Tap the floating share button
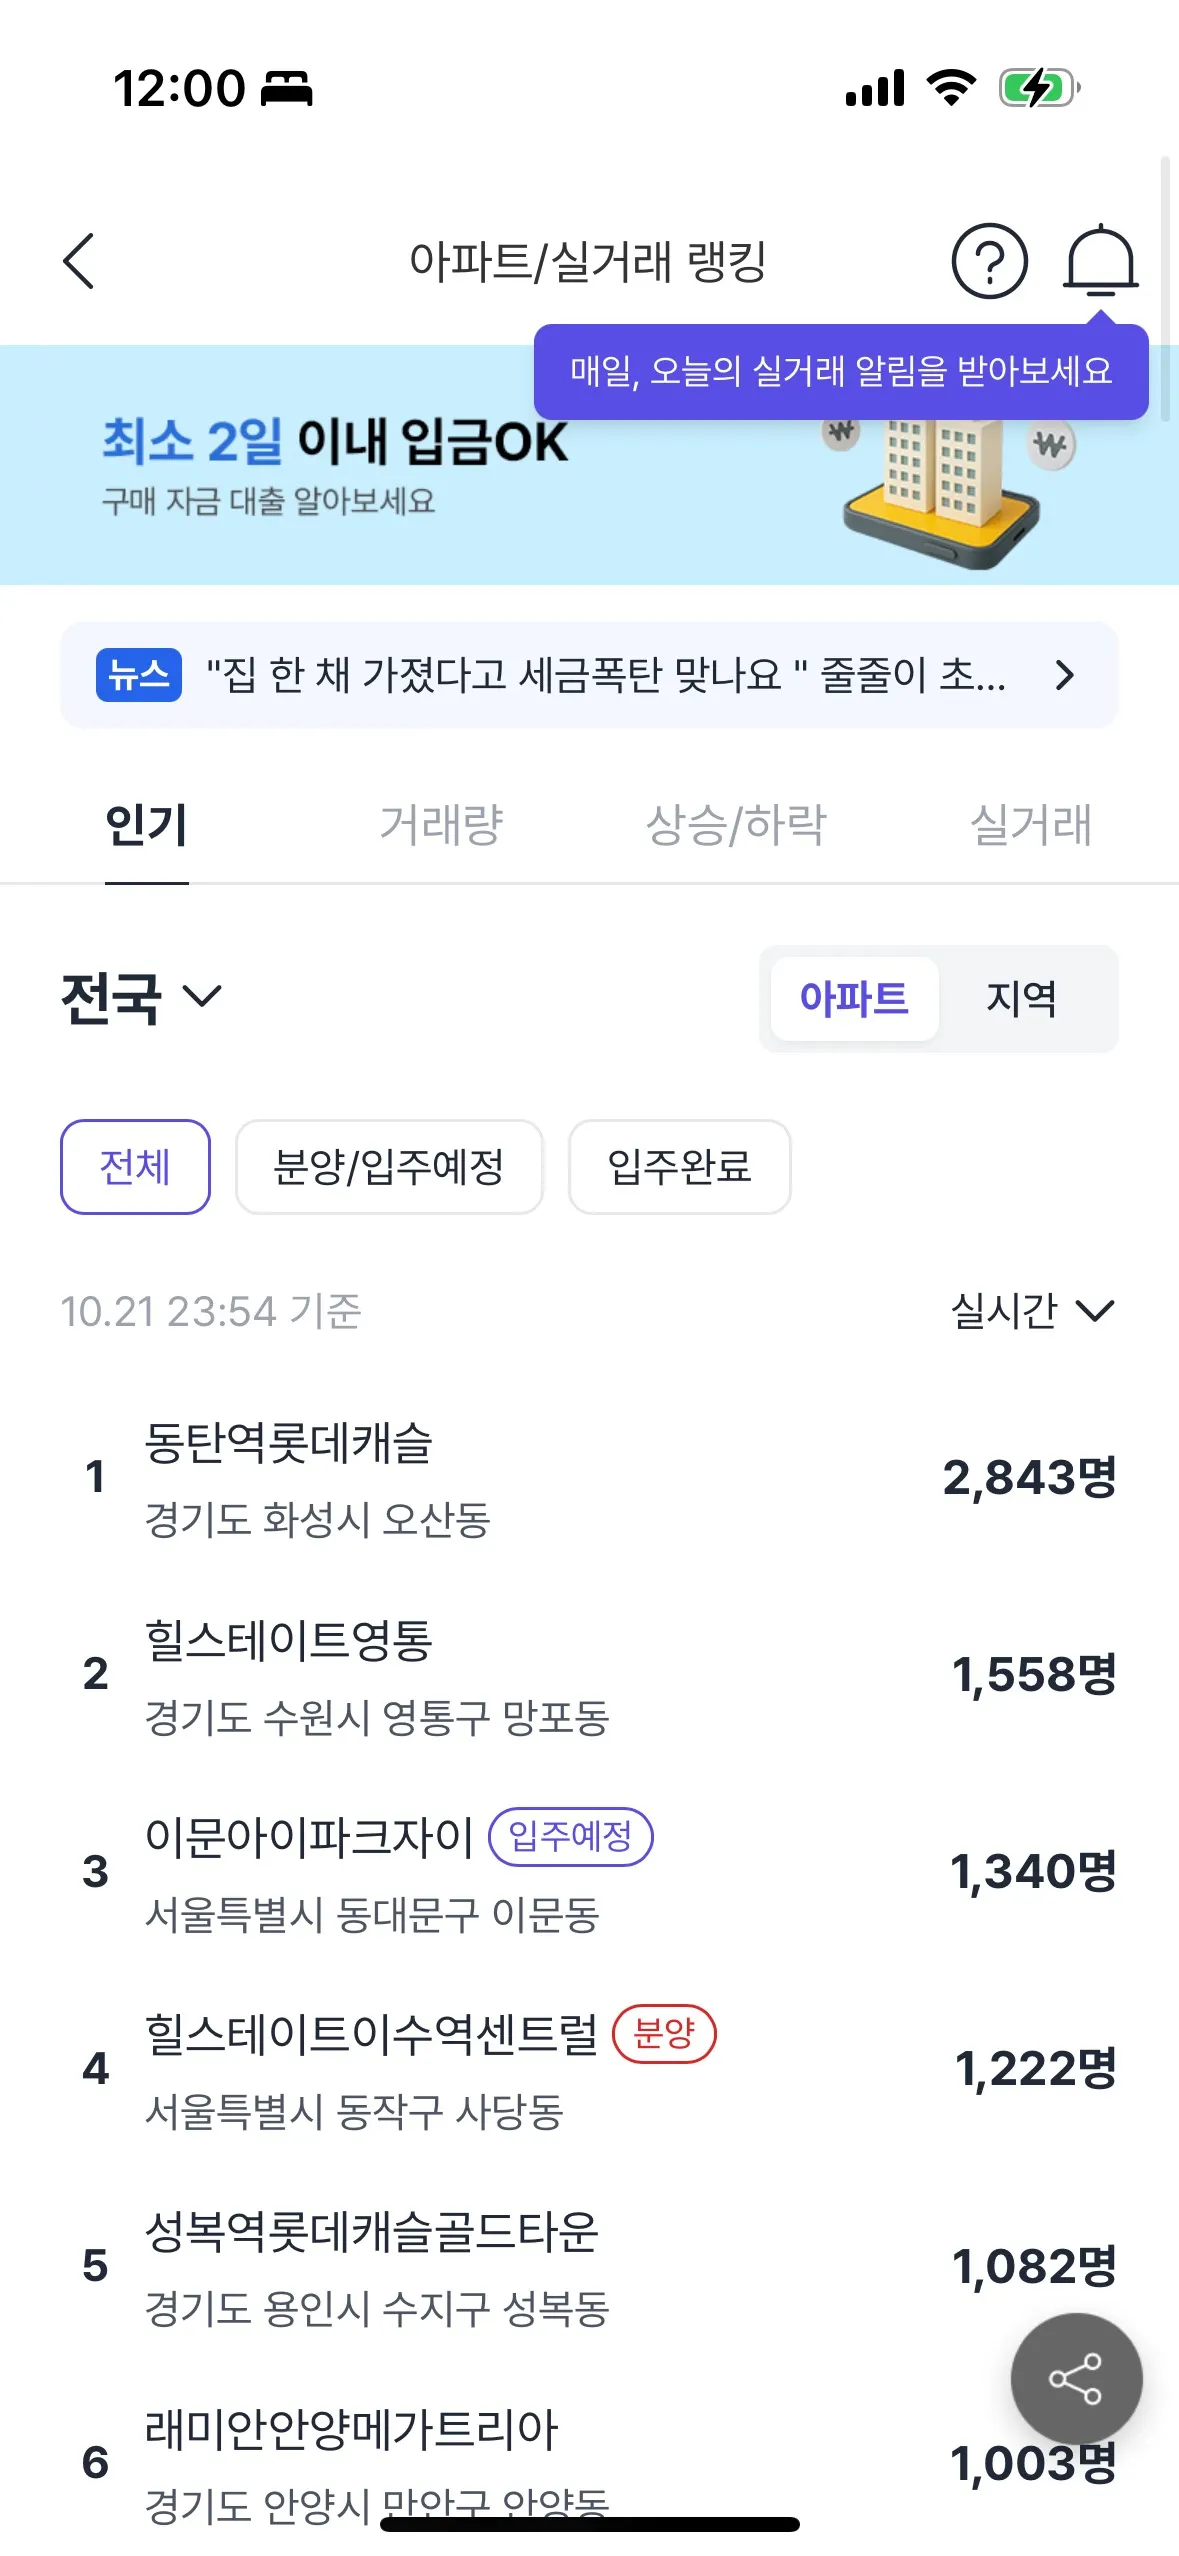The height and width of the screenshot is (2556, 1179). [x=1075, y=2378]
